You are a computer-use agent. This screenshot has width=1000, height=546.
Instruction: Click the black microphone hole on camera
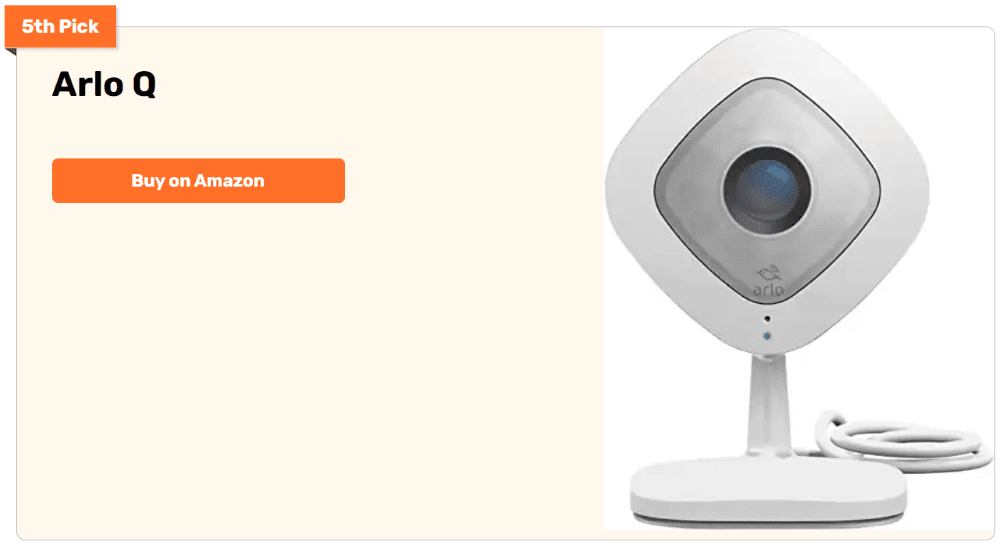[x=767, y=318]
